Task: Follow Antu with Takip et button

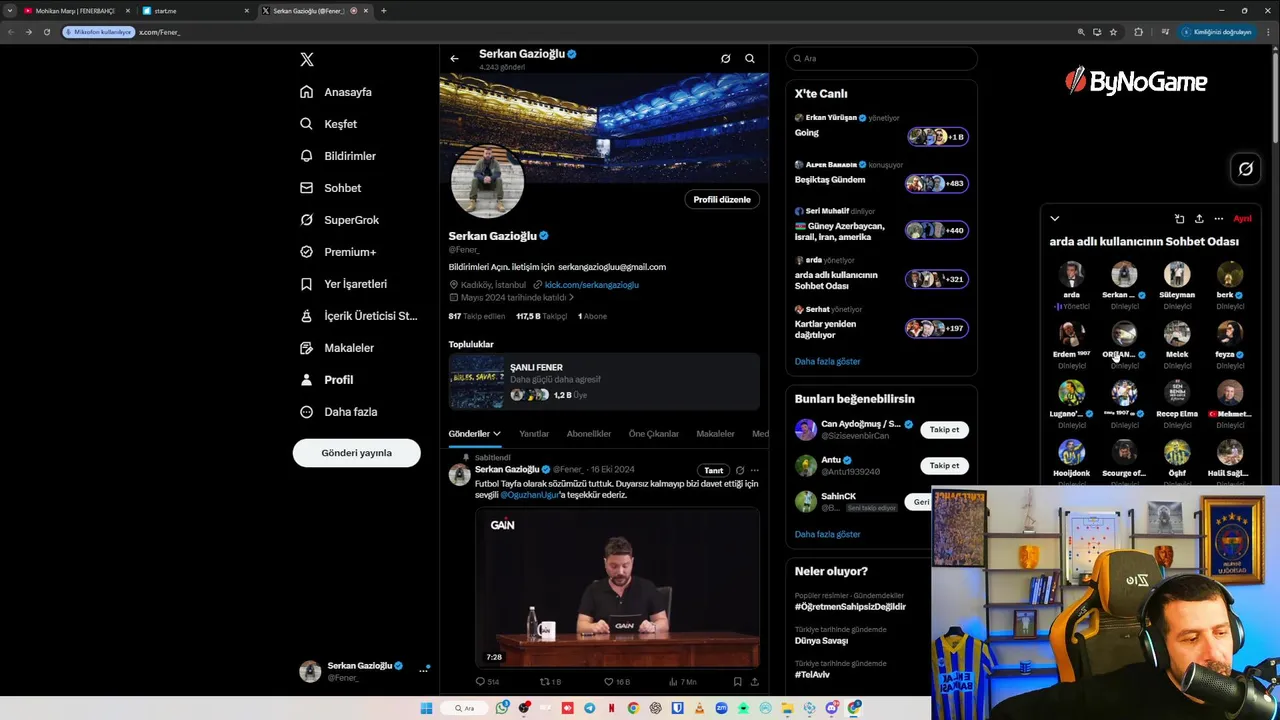Action: [944, 465]
